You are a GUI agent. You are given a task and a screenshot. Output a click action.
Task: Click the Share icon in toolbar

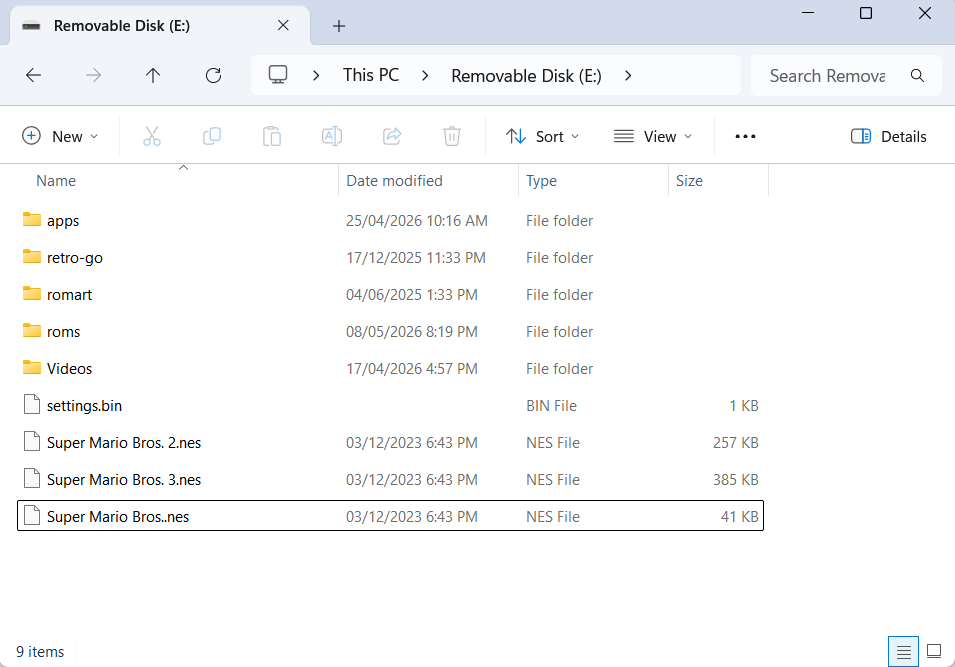392,136
